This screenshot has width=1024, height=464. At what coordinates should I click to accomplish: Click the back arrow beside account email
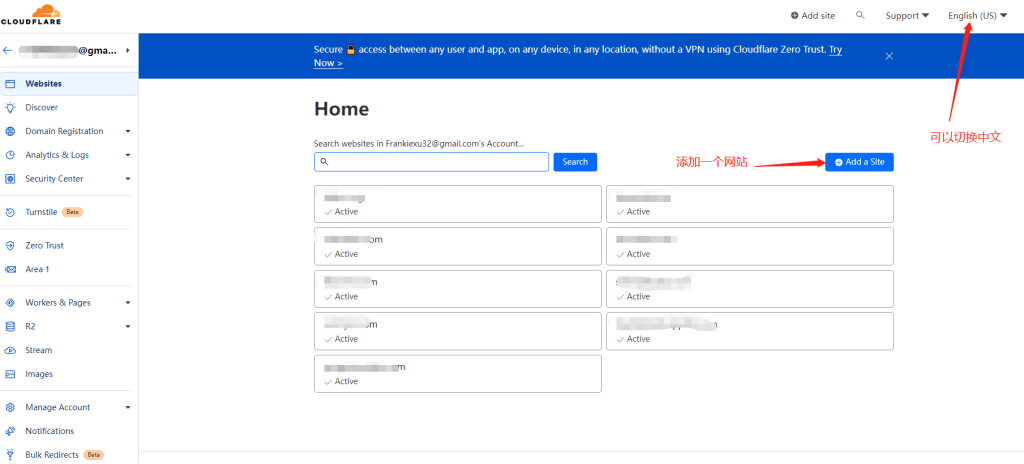[x=8, y=50]
